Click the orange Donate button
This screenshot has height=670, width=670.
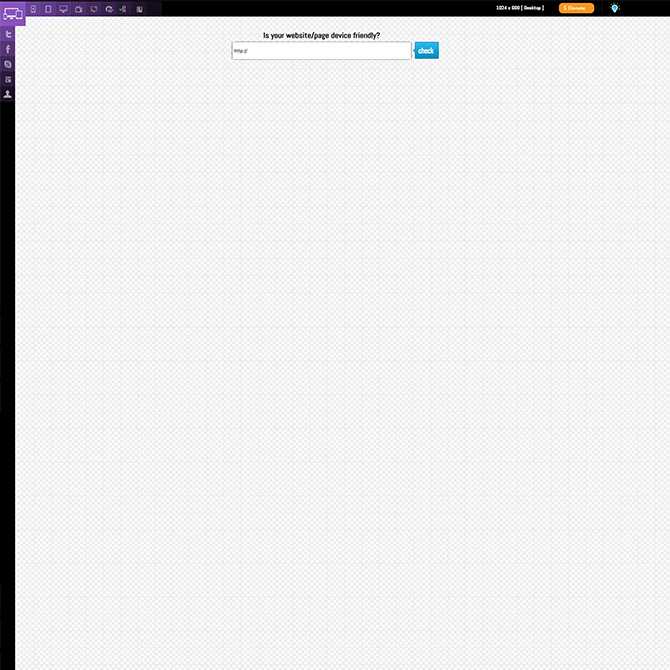point(576,8)
